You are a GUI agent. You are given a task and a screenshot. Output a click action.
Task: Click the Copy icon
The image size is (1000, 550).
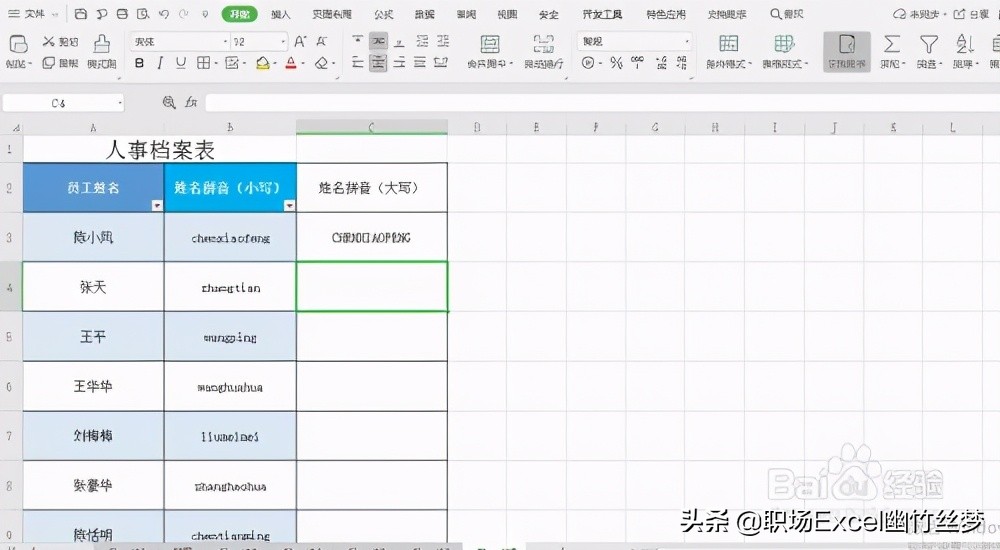pyautogui.click(x=48, y=63)
